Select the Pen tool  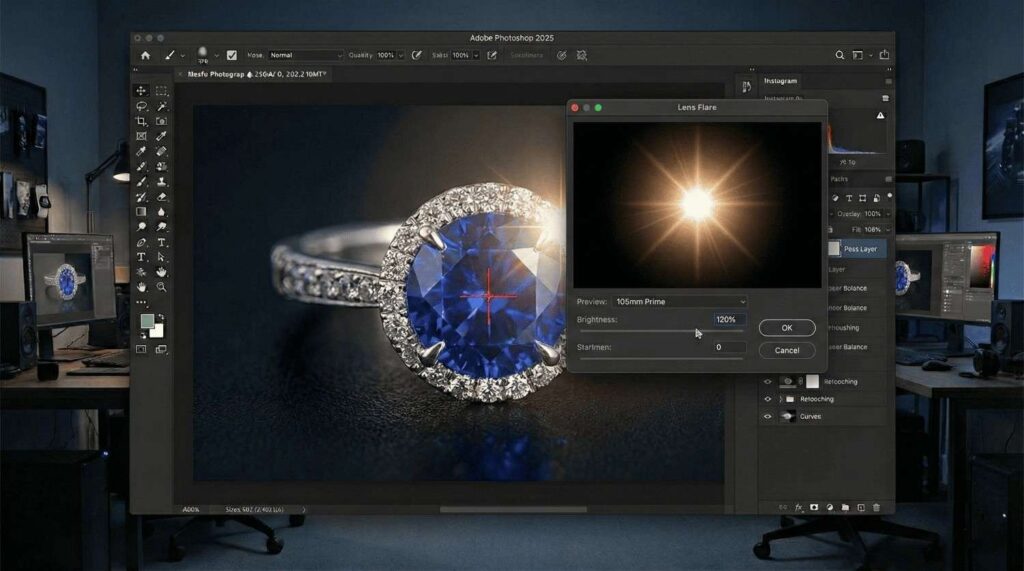[x=141, y=242]
